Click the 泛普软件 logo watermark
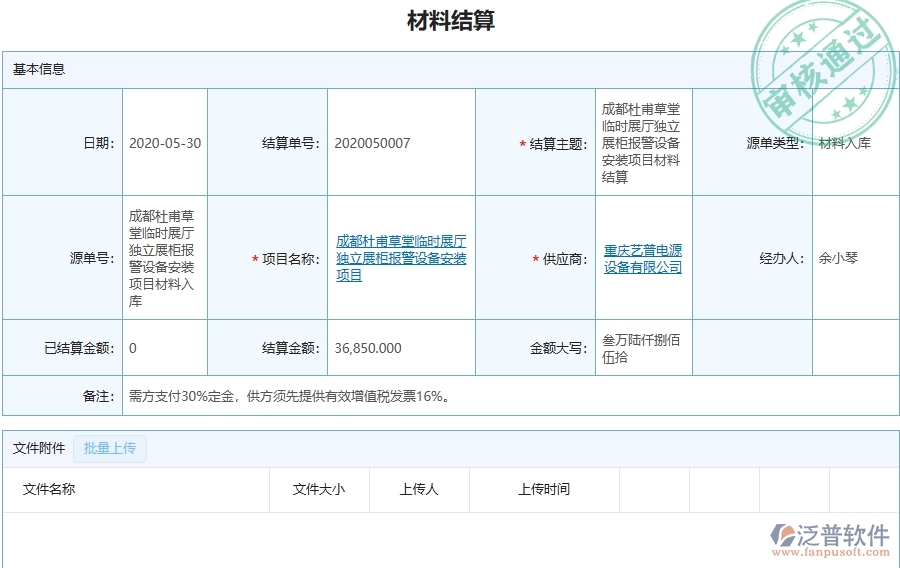Viewport: 900px width, 568px height. pos(830,538)
